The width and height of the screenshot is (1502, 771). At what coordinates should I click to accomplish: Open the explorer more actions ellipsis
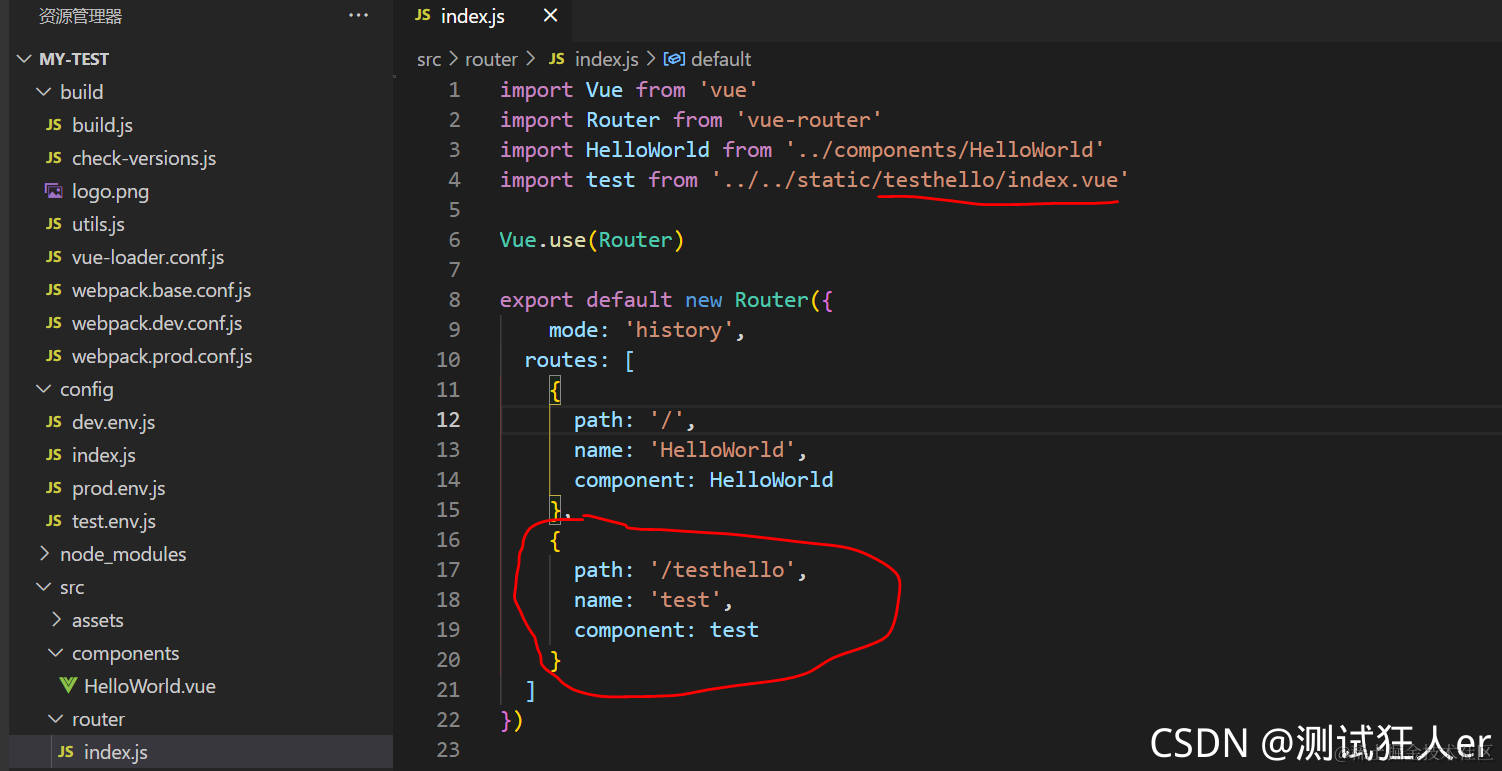pos(358,16)
